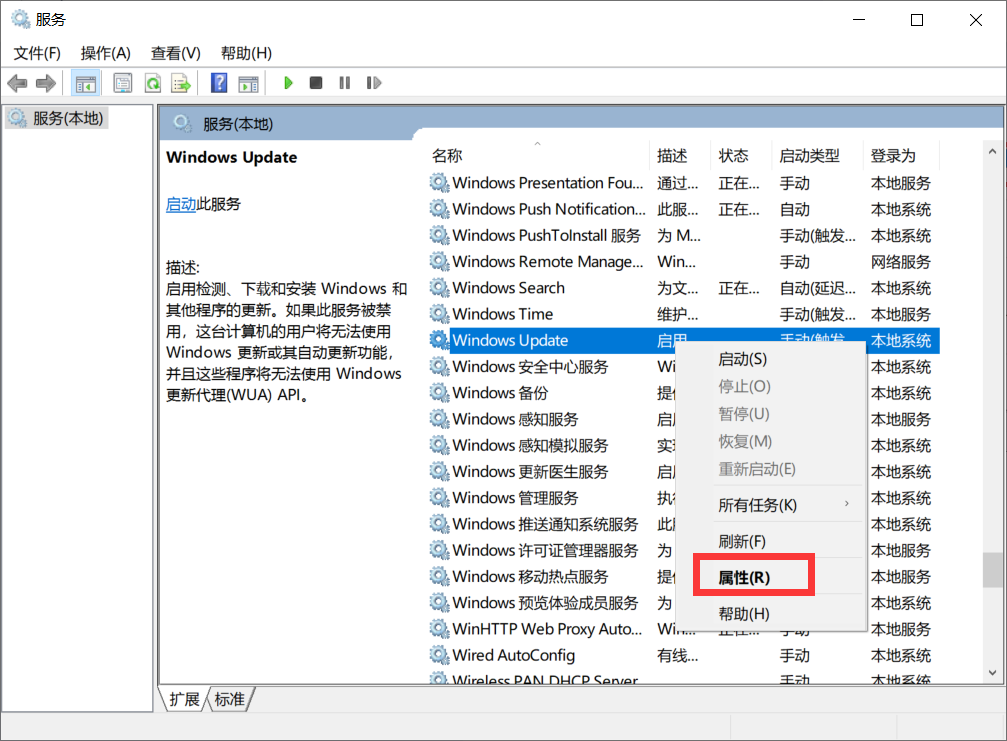
Task: Select 服务(本地) node in the left tree
Action: coord(57,118)
